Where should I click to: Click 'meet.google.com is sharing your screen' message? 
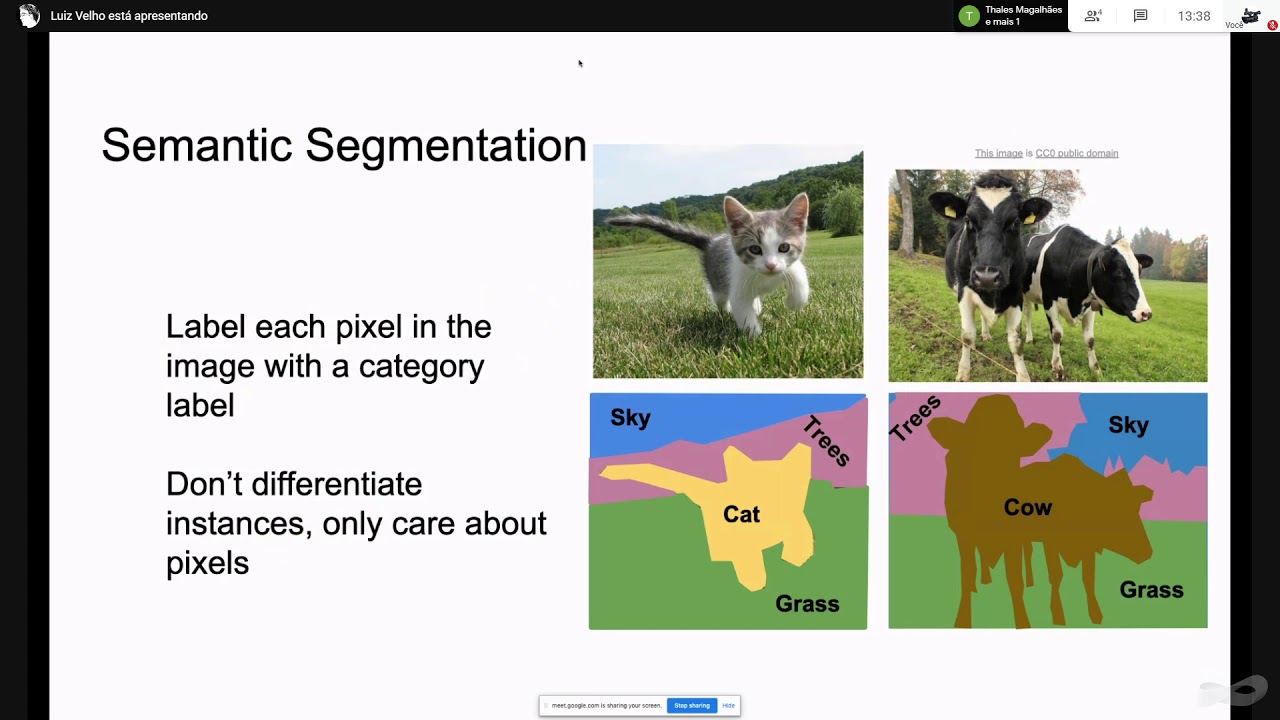pos(606,705)
